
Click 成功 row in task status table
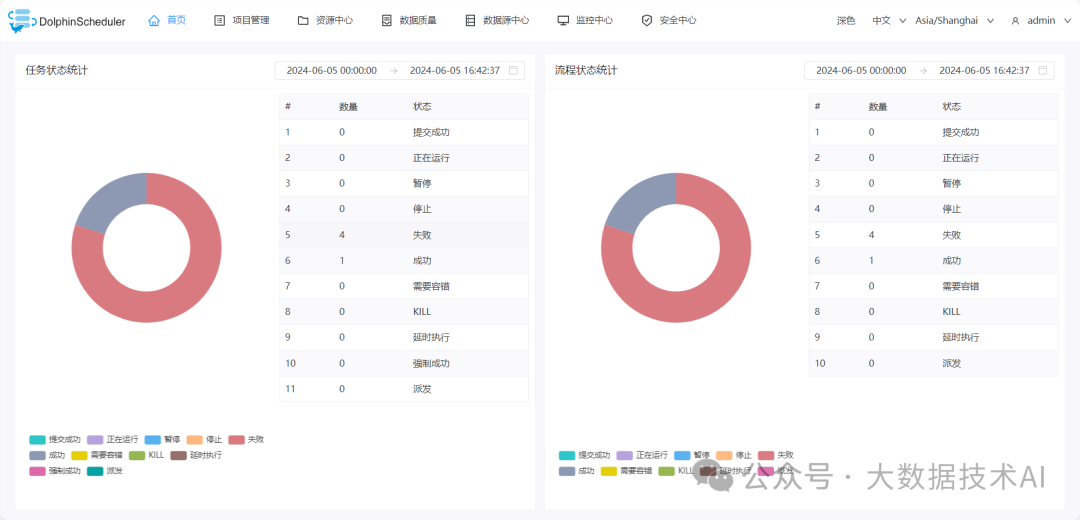tap(404, 260)
